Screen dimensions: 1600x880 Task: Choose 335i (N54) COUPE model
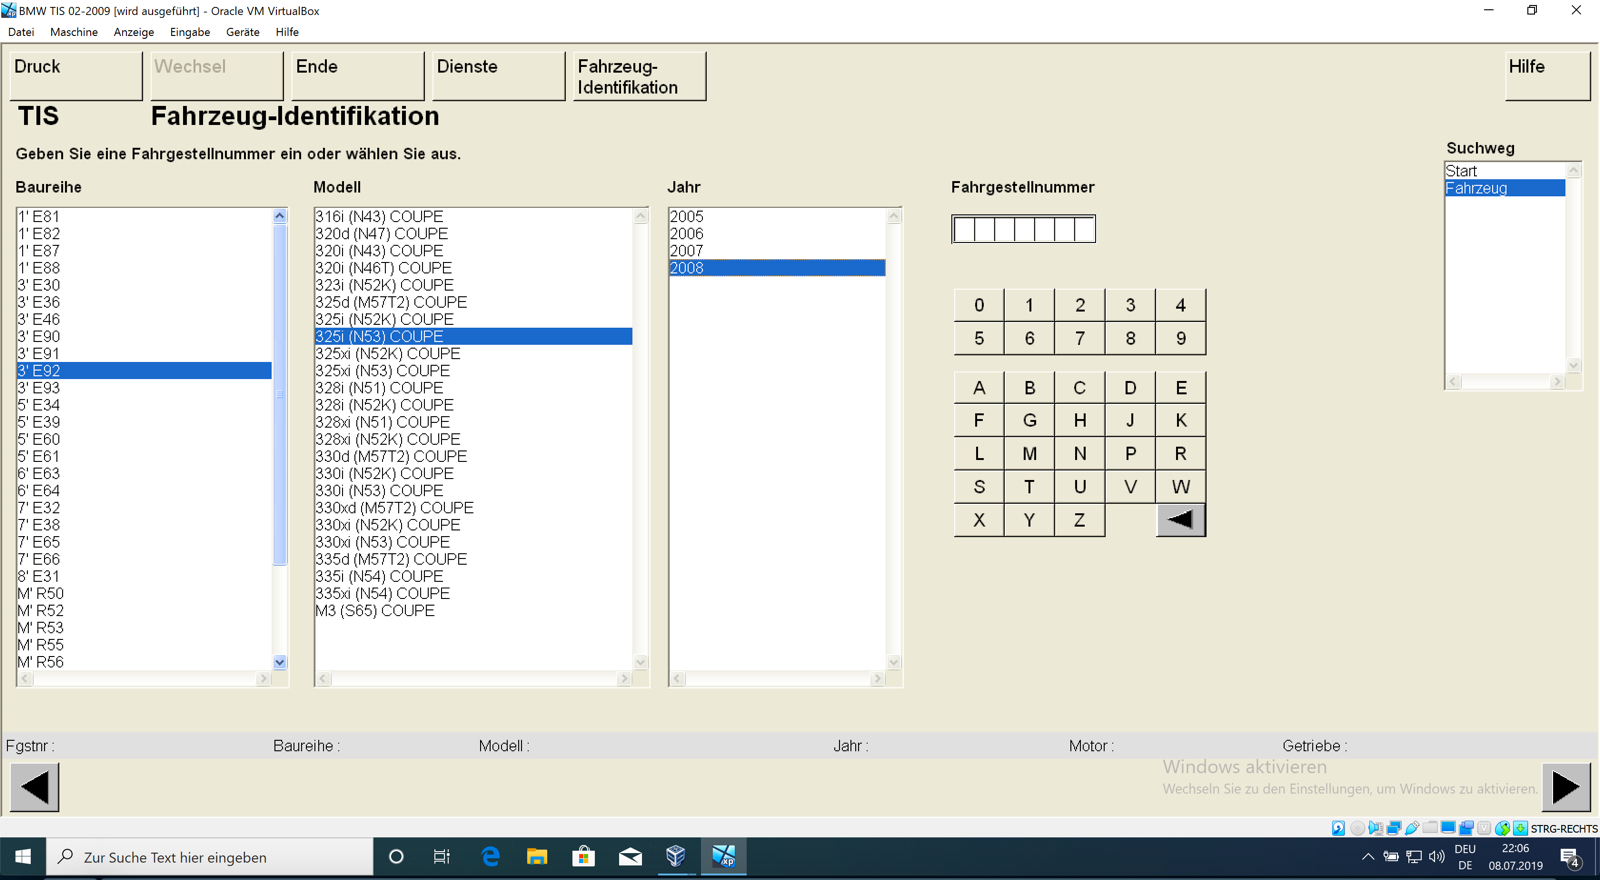(x=379, y=576)
